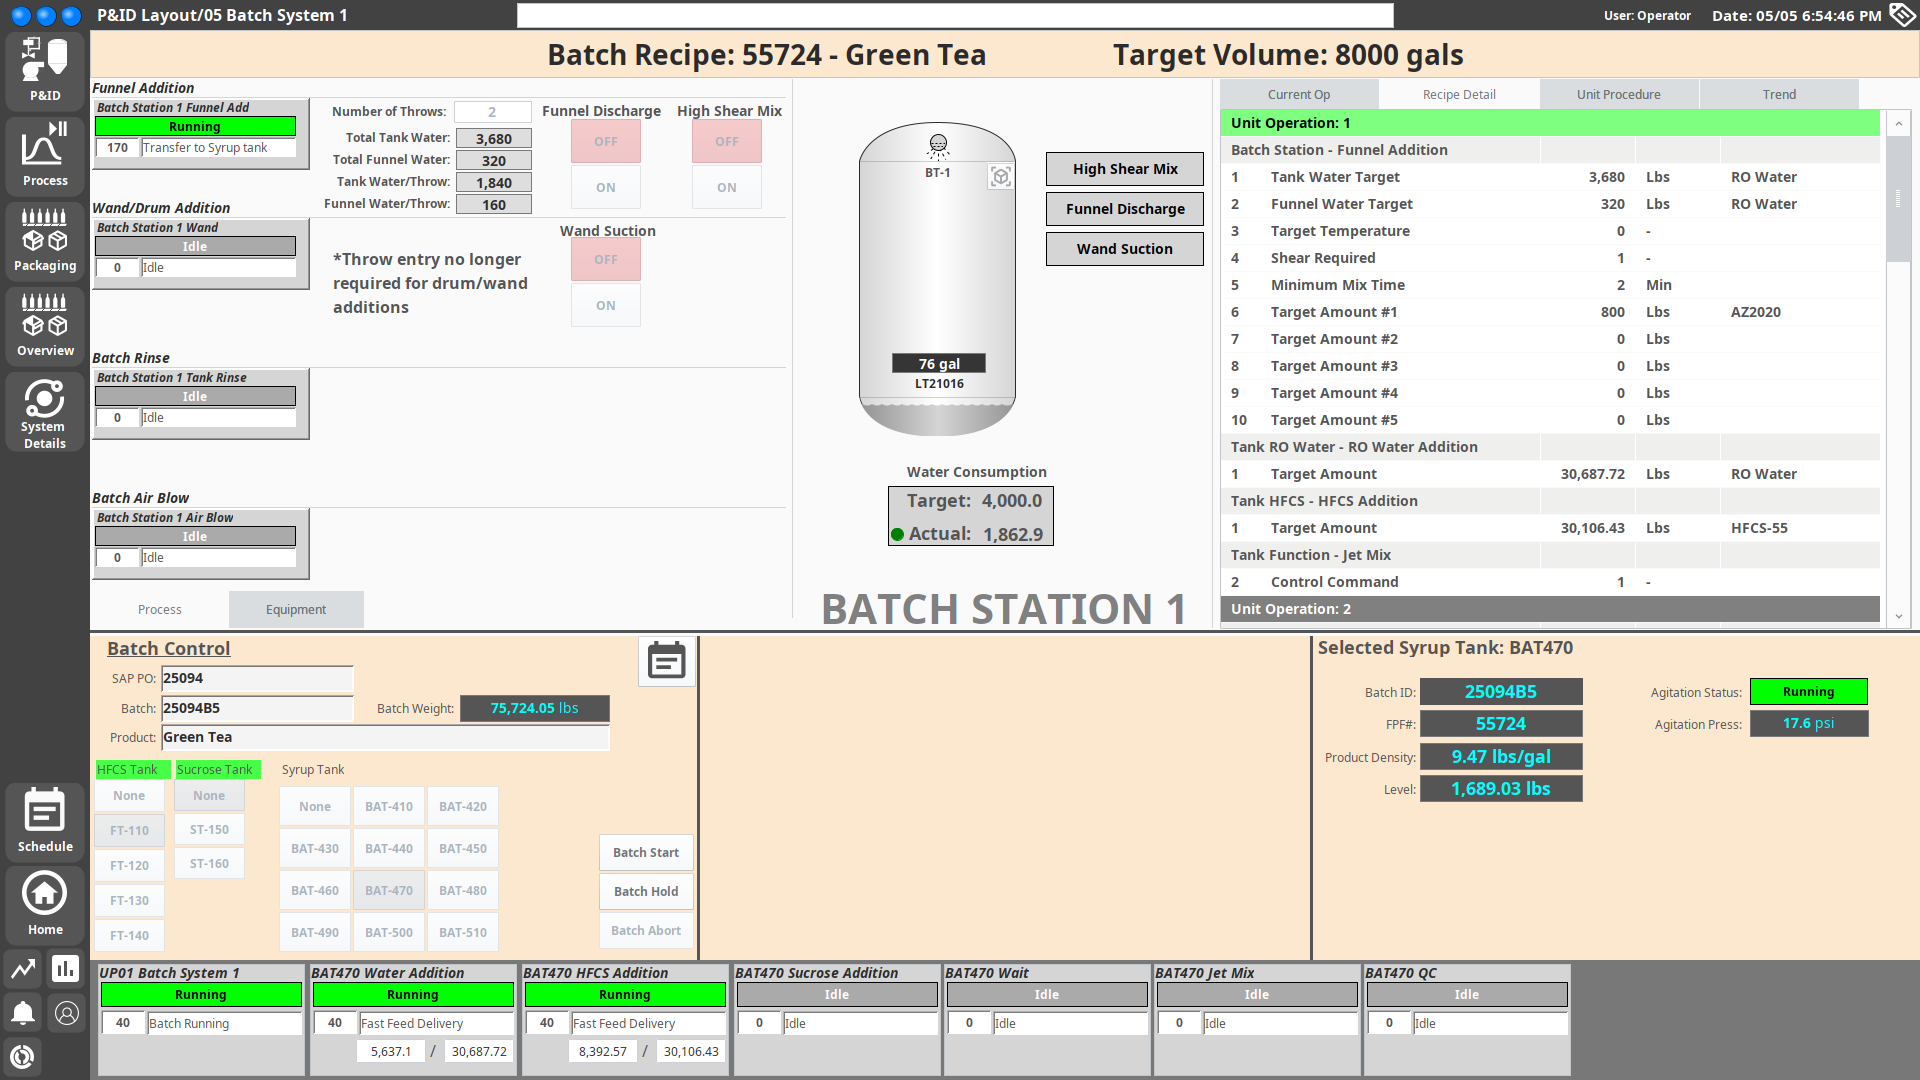Click the BT-1 tank detail icon
Viewport: 1920px width, 1080px height.
tap(1000, 177)
